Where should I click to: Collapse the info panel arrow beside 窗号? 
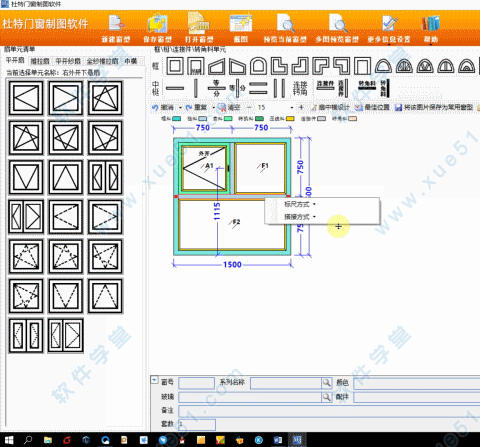point(154,380)
